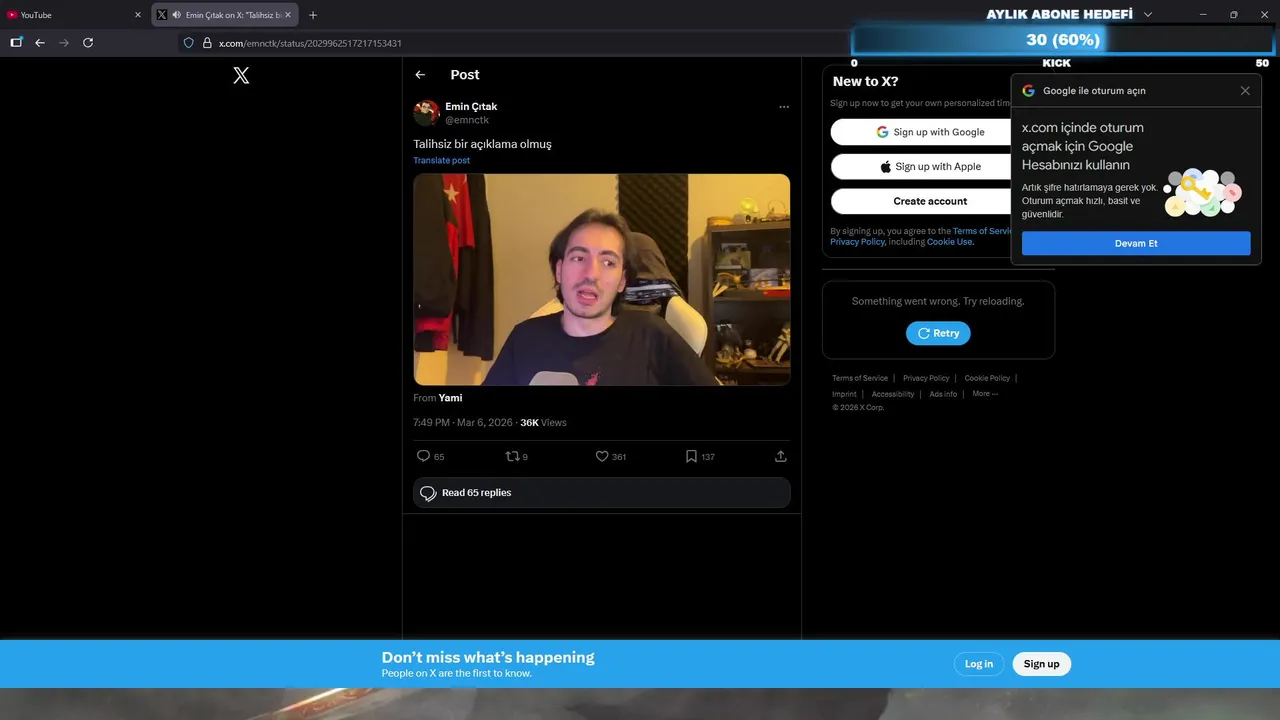The width and height of the screenshot is (1280, 720).
Task: Open the footer Cookie Policy link
Action: click(x=987, y=378)
